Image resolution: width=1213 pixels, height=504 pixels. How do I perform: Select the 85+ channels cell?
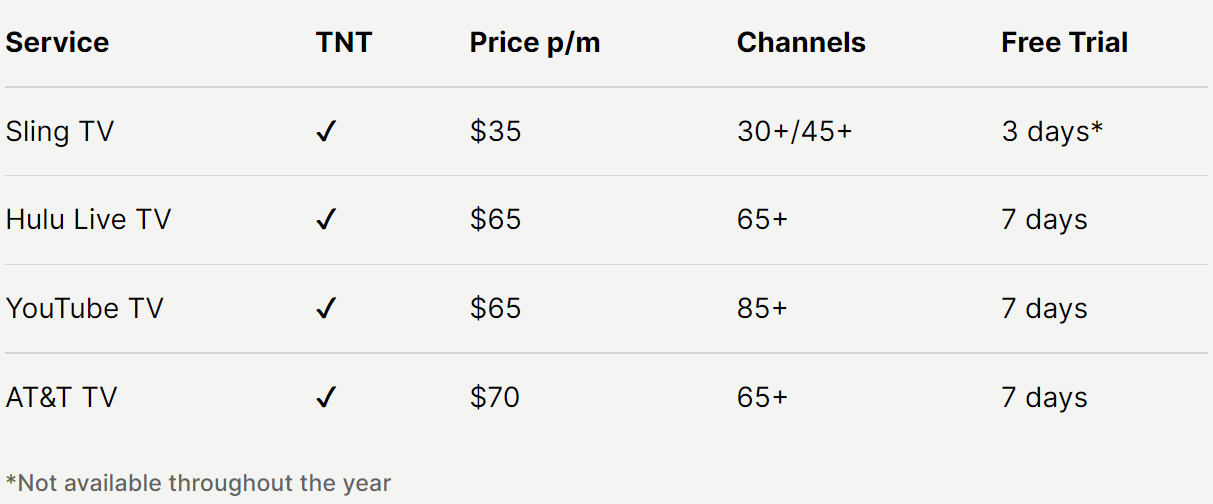tap(762, 309)
